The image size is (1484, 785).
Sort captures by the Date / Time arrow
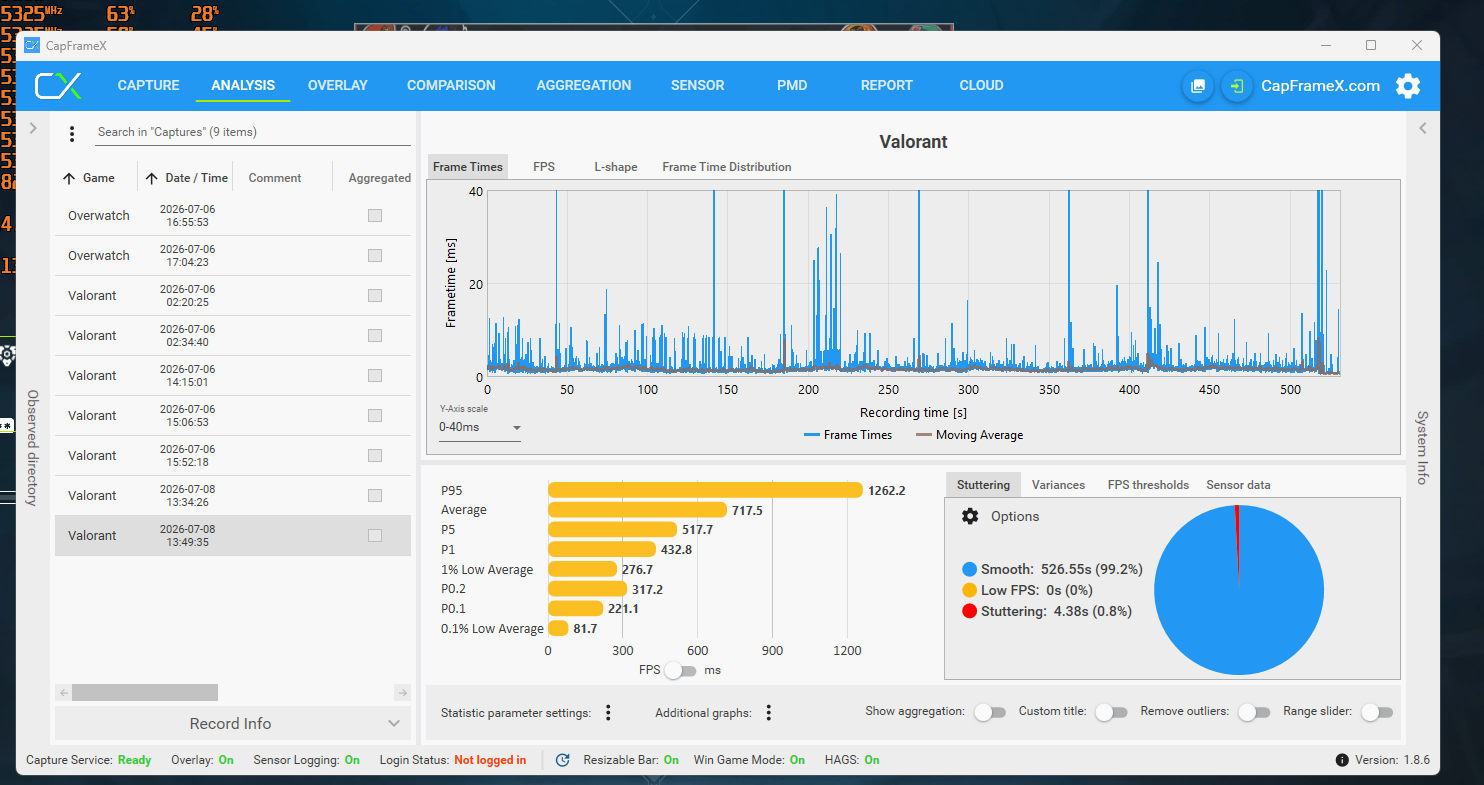(152, 178)
